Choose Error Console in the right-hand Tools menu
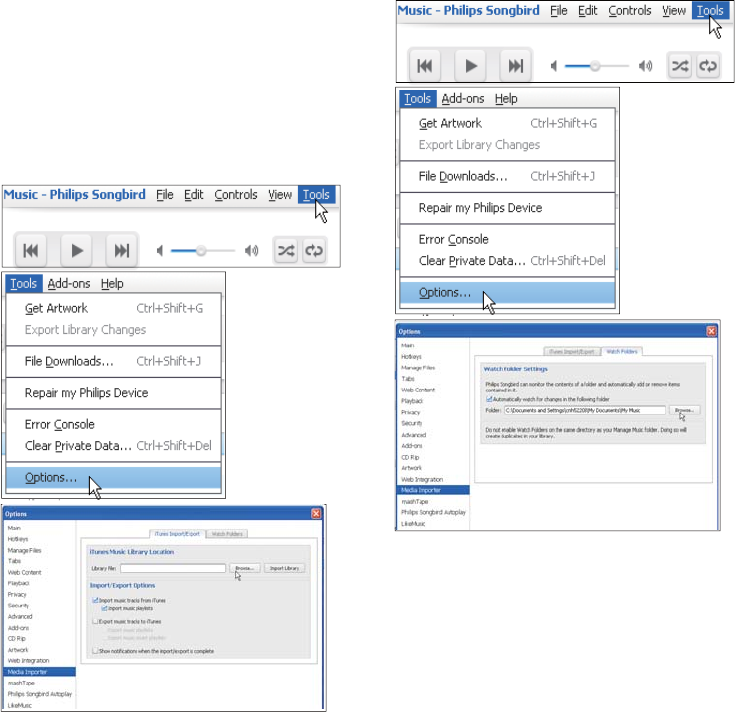The width and height of the screenshot is (735, 712). pos(507,240)
